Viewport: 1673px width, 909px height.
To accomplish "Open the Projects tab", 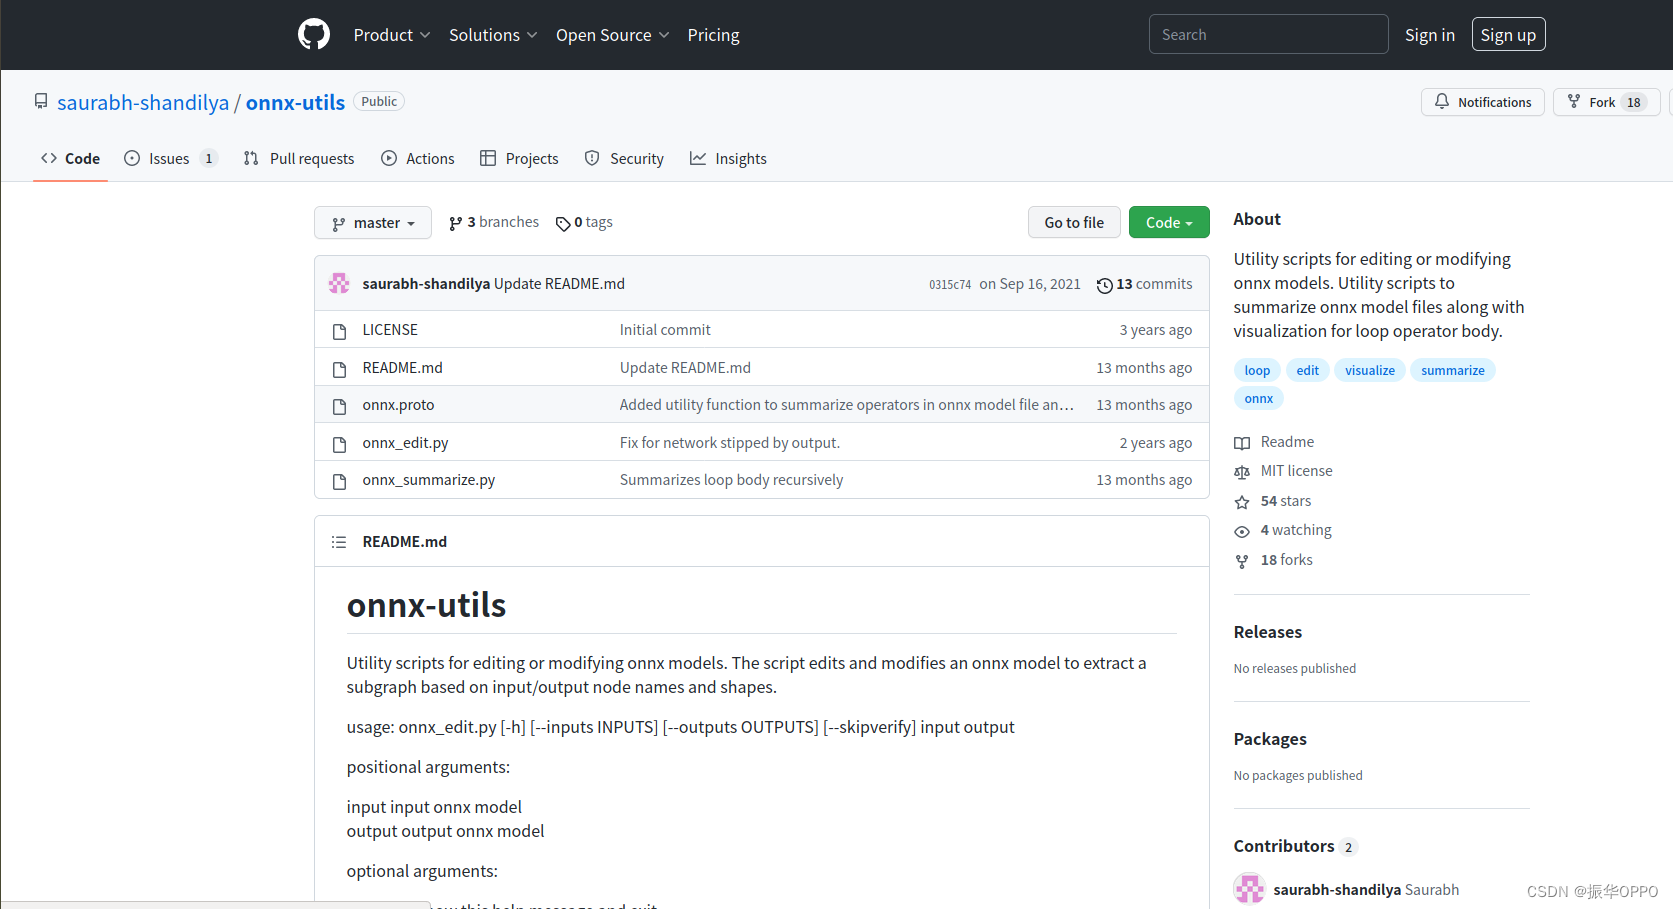I will pos(519,158).
